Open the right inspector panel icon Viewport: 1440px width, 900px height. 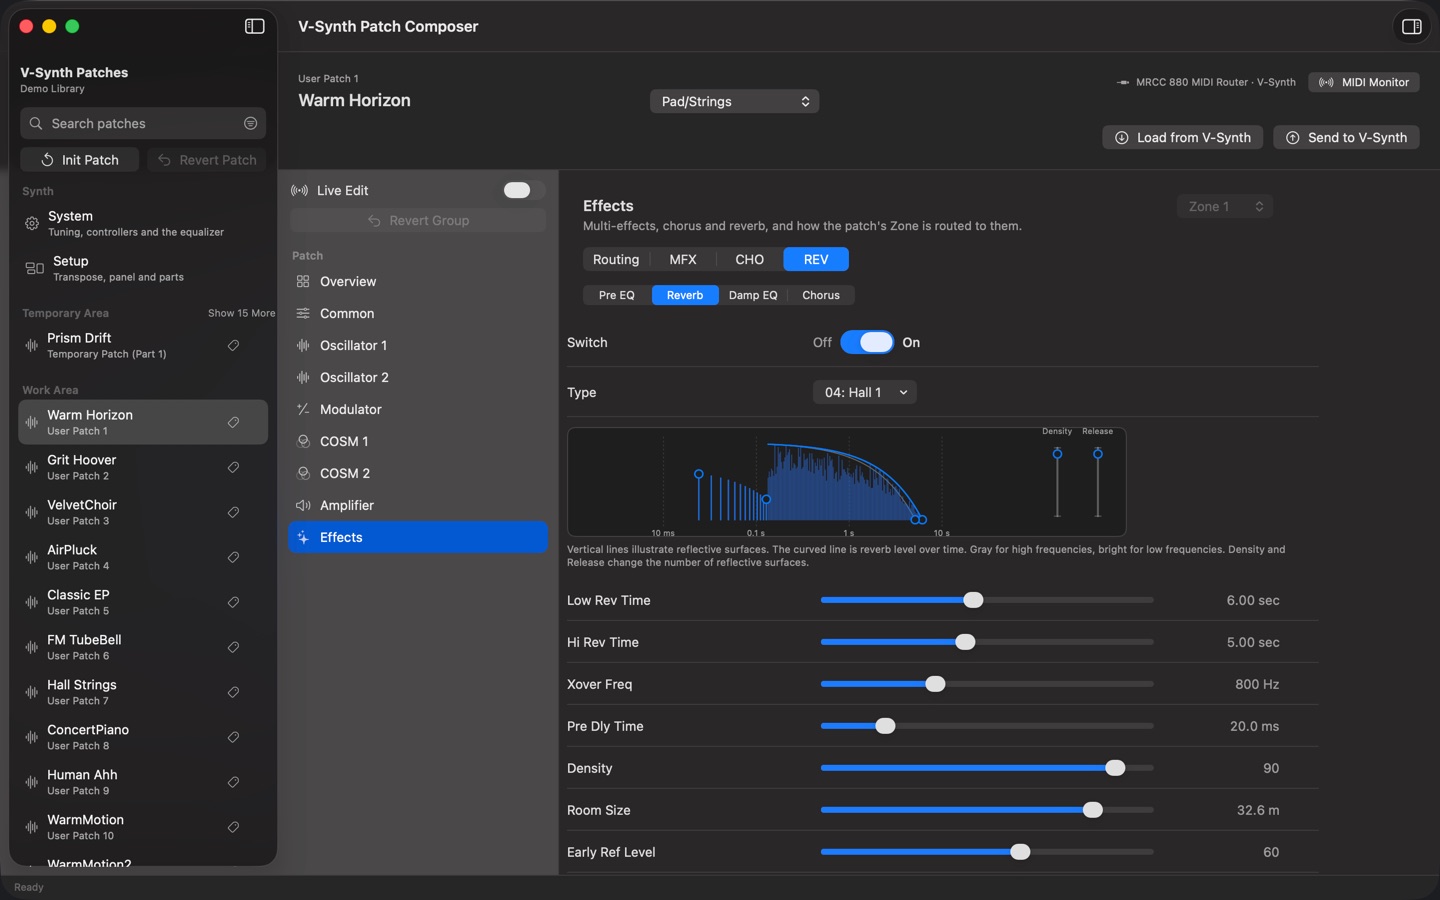coord(1412,27)
